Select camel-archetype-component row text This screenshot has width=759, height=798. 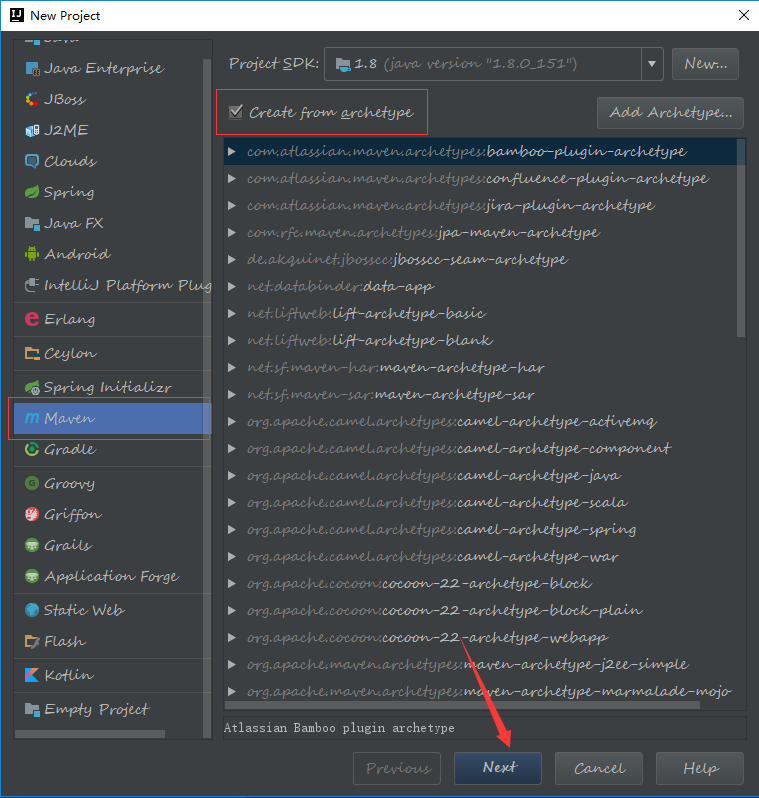click(459, 448)
